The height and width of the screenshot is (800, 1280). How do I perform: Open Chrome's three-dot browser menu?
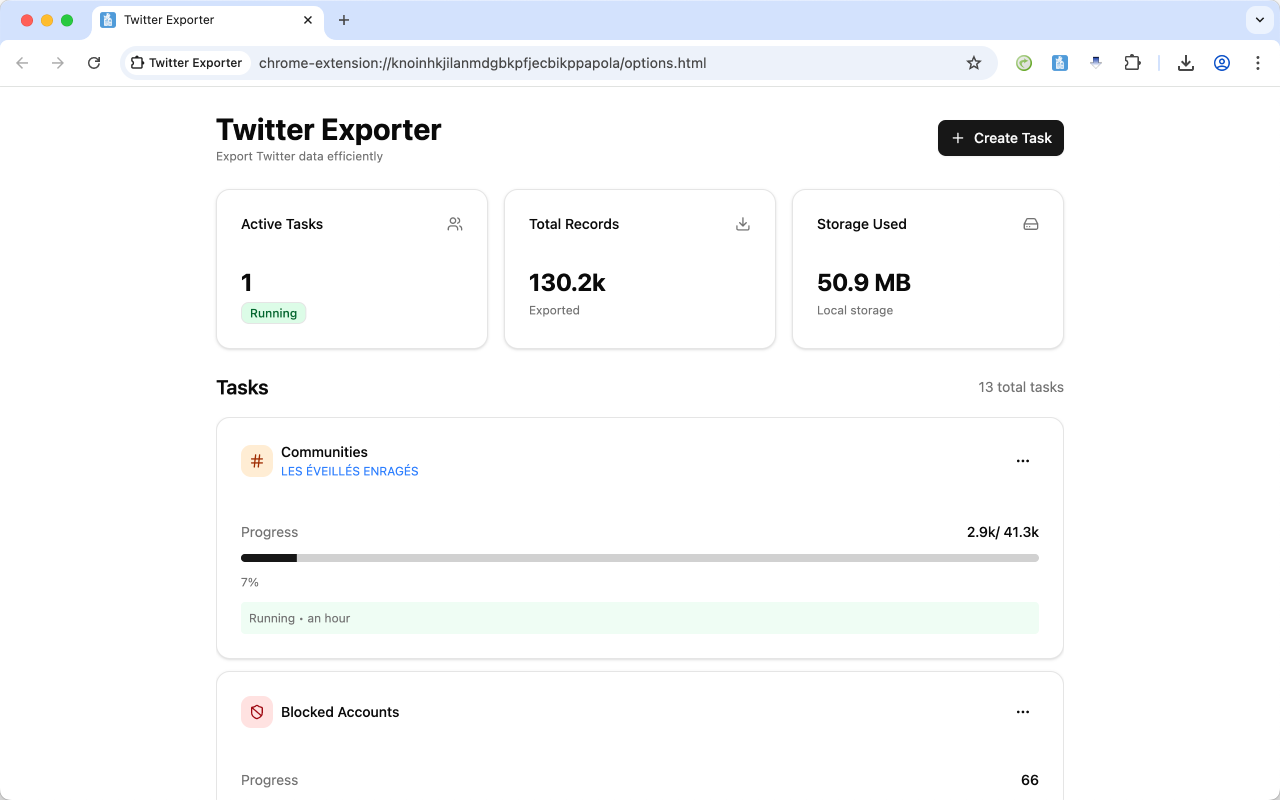[x=1257, y=62]
